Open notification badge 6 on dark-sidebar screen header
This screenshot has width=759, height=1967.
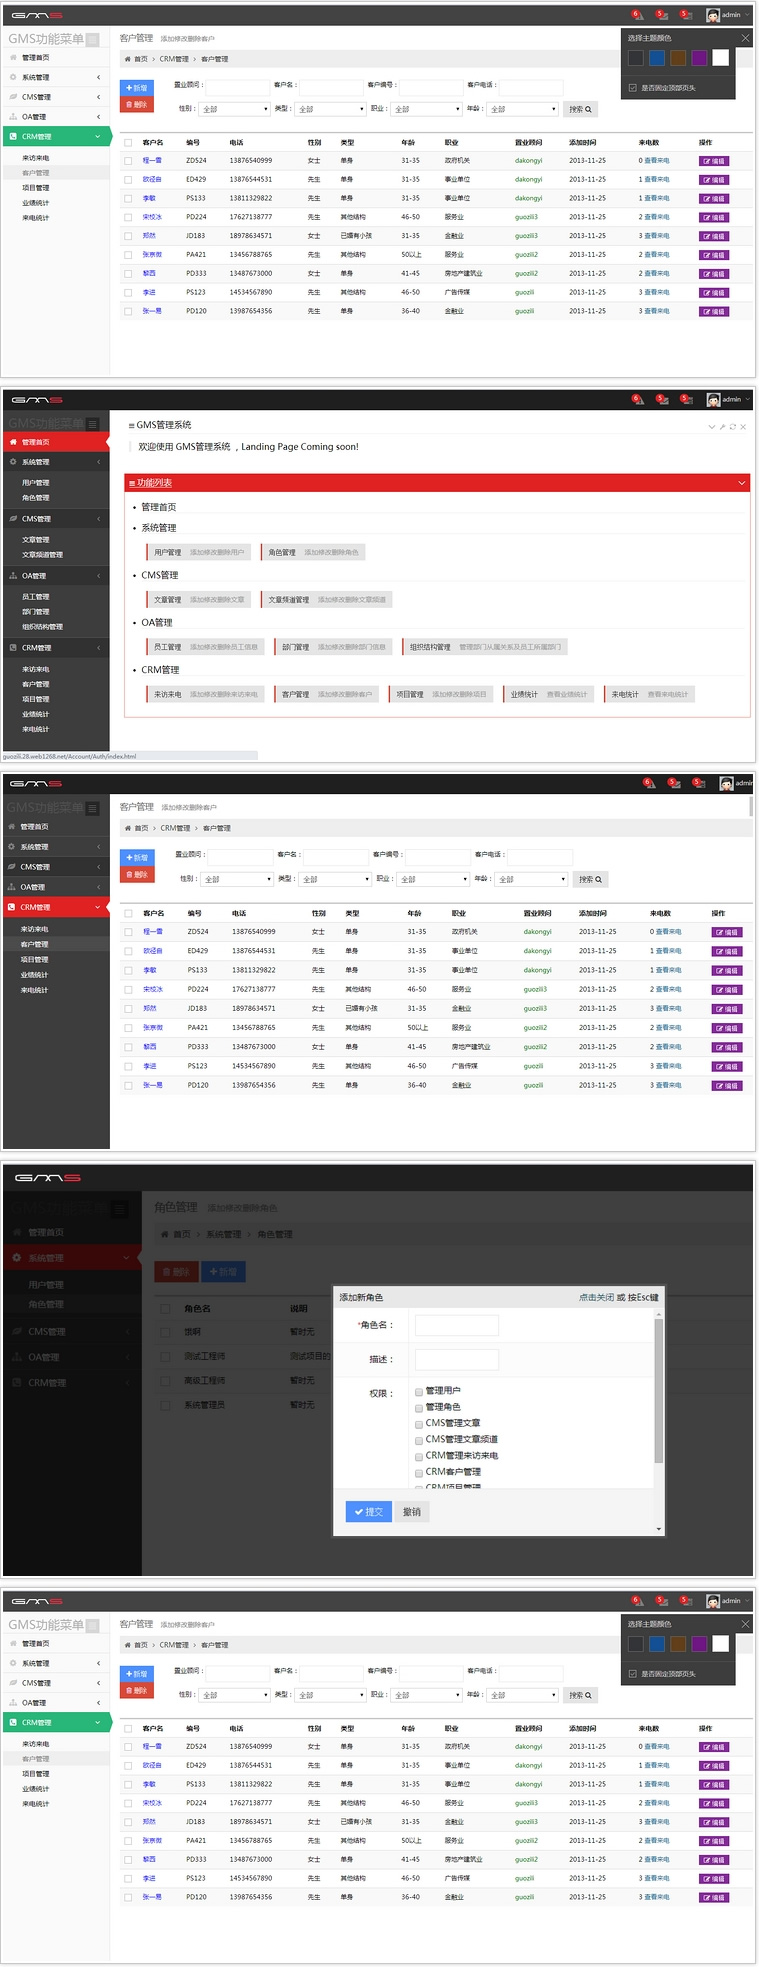649,783
